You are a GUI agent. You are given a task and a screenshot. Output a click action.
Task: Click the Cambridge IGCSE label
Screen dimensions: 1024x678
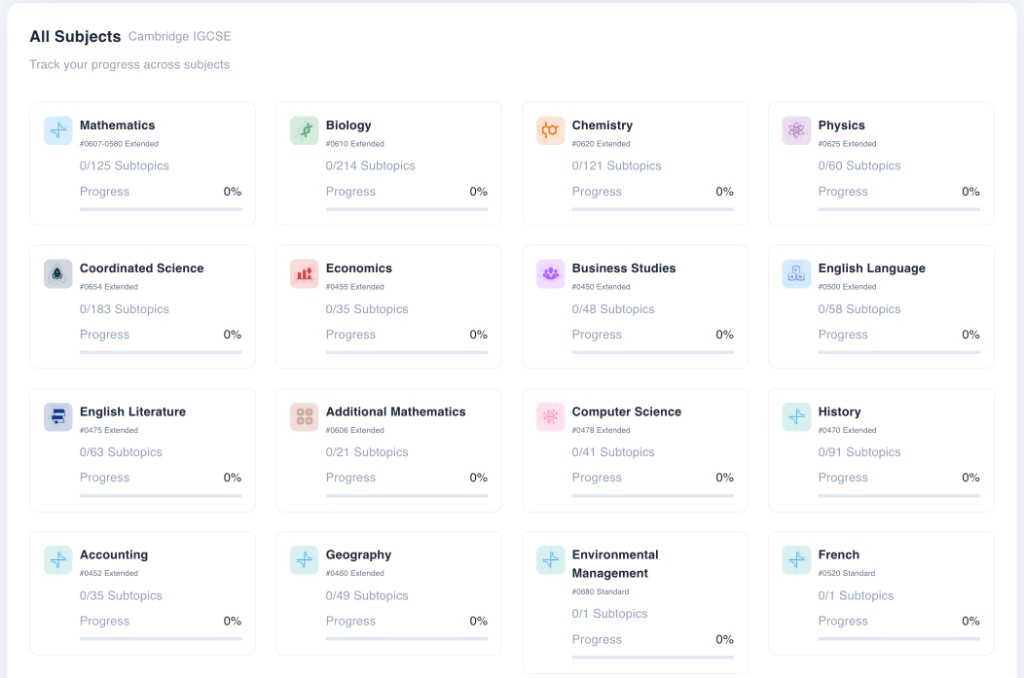179,36
